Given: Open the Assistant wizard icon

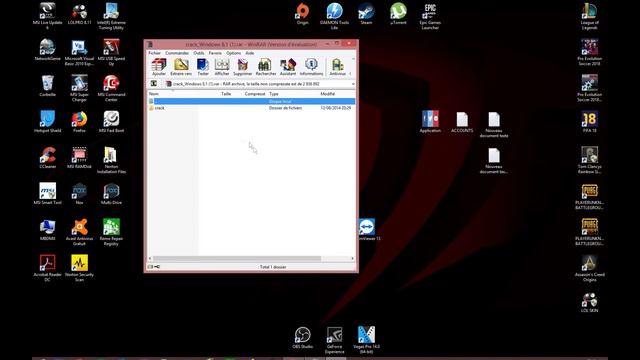Looking at the screenshot, I should point(288,67).
